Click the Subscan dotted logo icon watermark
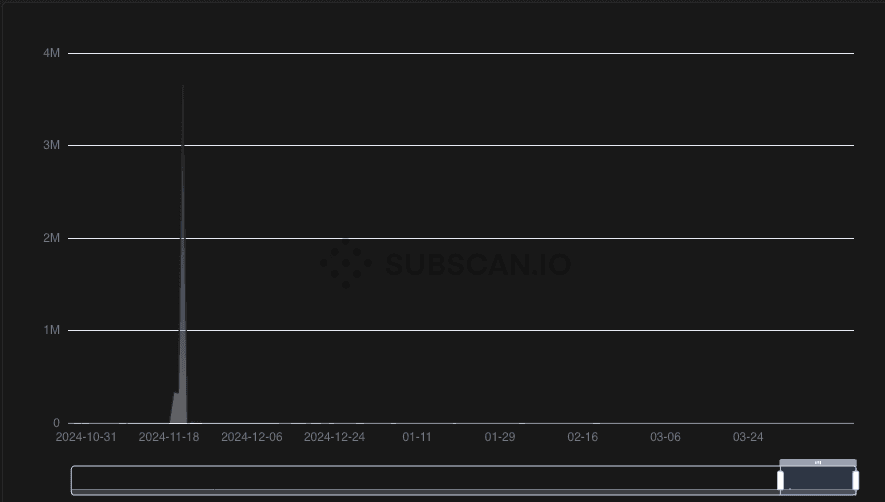Image resolution: width=885 pixels, height=502 pixels. coord(345,263)
